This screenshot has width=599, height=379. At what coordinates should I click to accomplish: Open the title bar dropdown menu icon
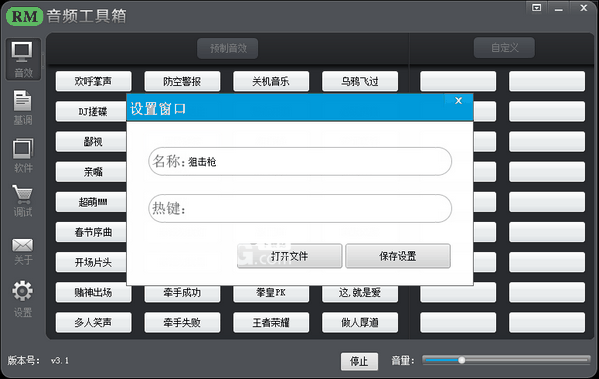pos(537,8)
